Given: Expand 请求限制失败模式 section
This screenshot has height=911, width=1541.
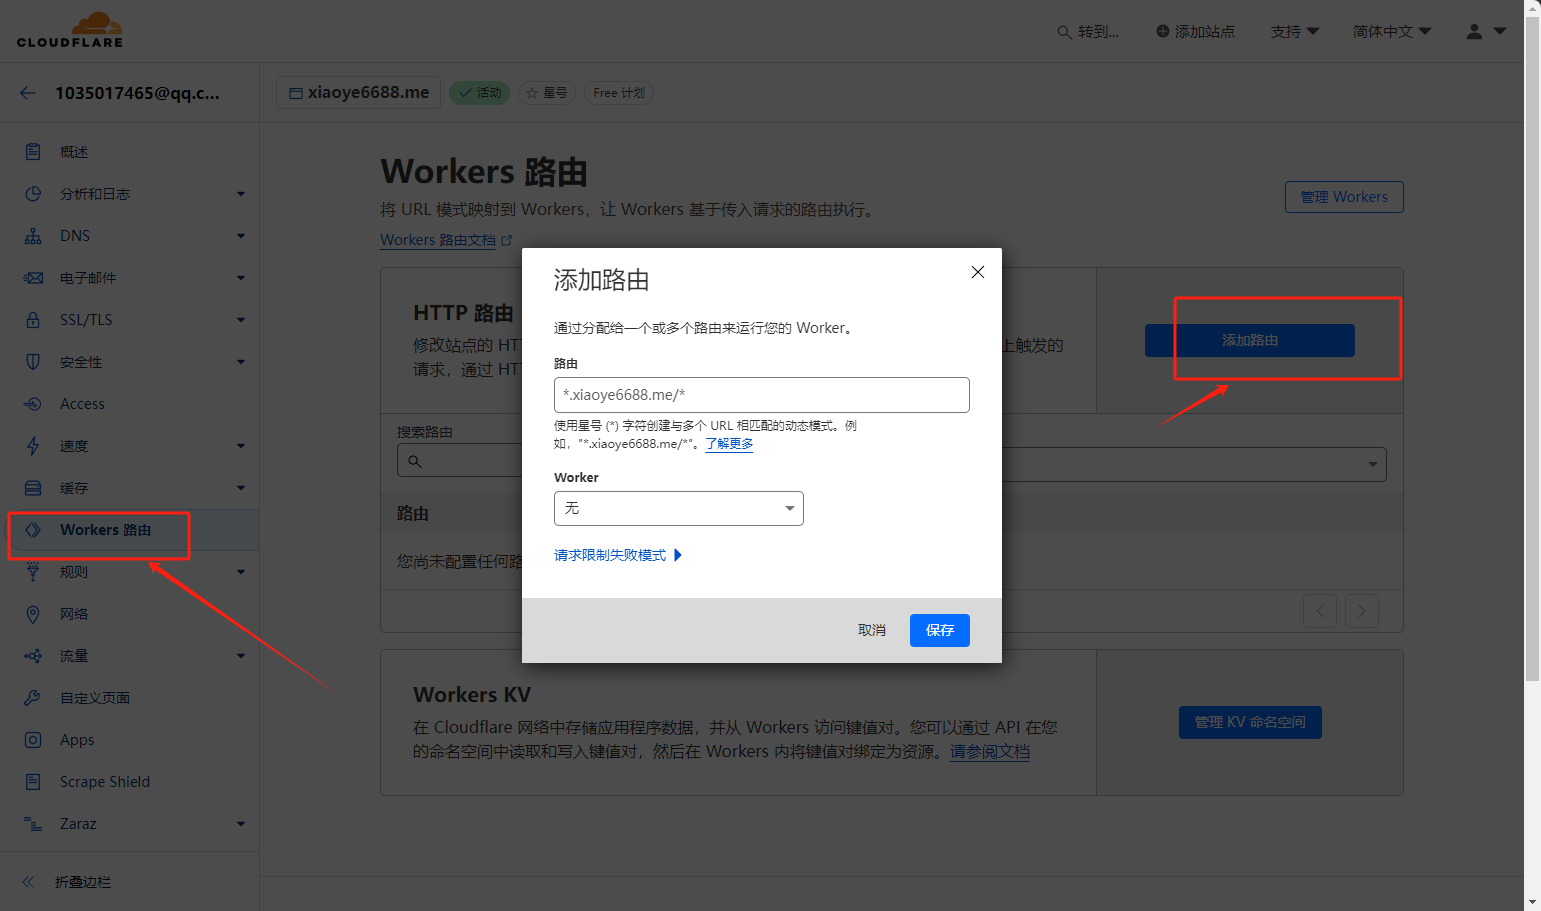Looking at the screenshot, I should (x=617, y=555).
